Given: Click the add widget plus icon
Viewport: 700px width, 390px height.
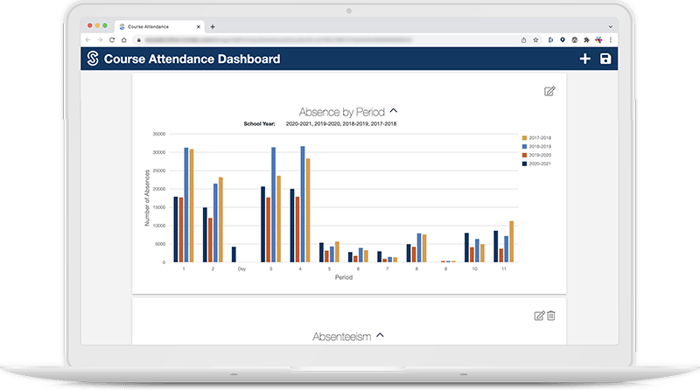Looking at the screenshot, I should pos(585,59).
